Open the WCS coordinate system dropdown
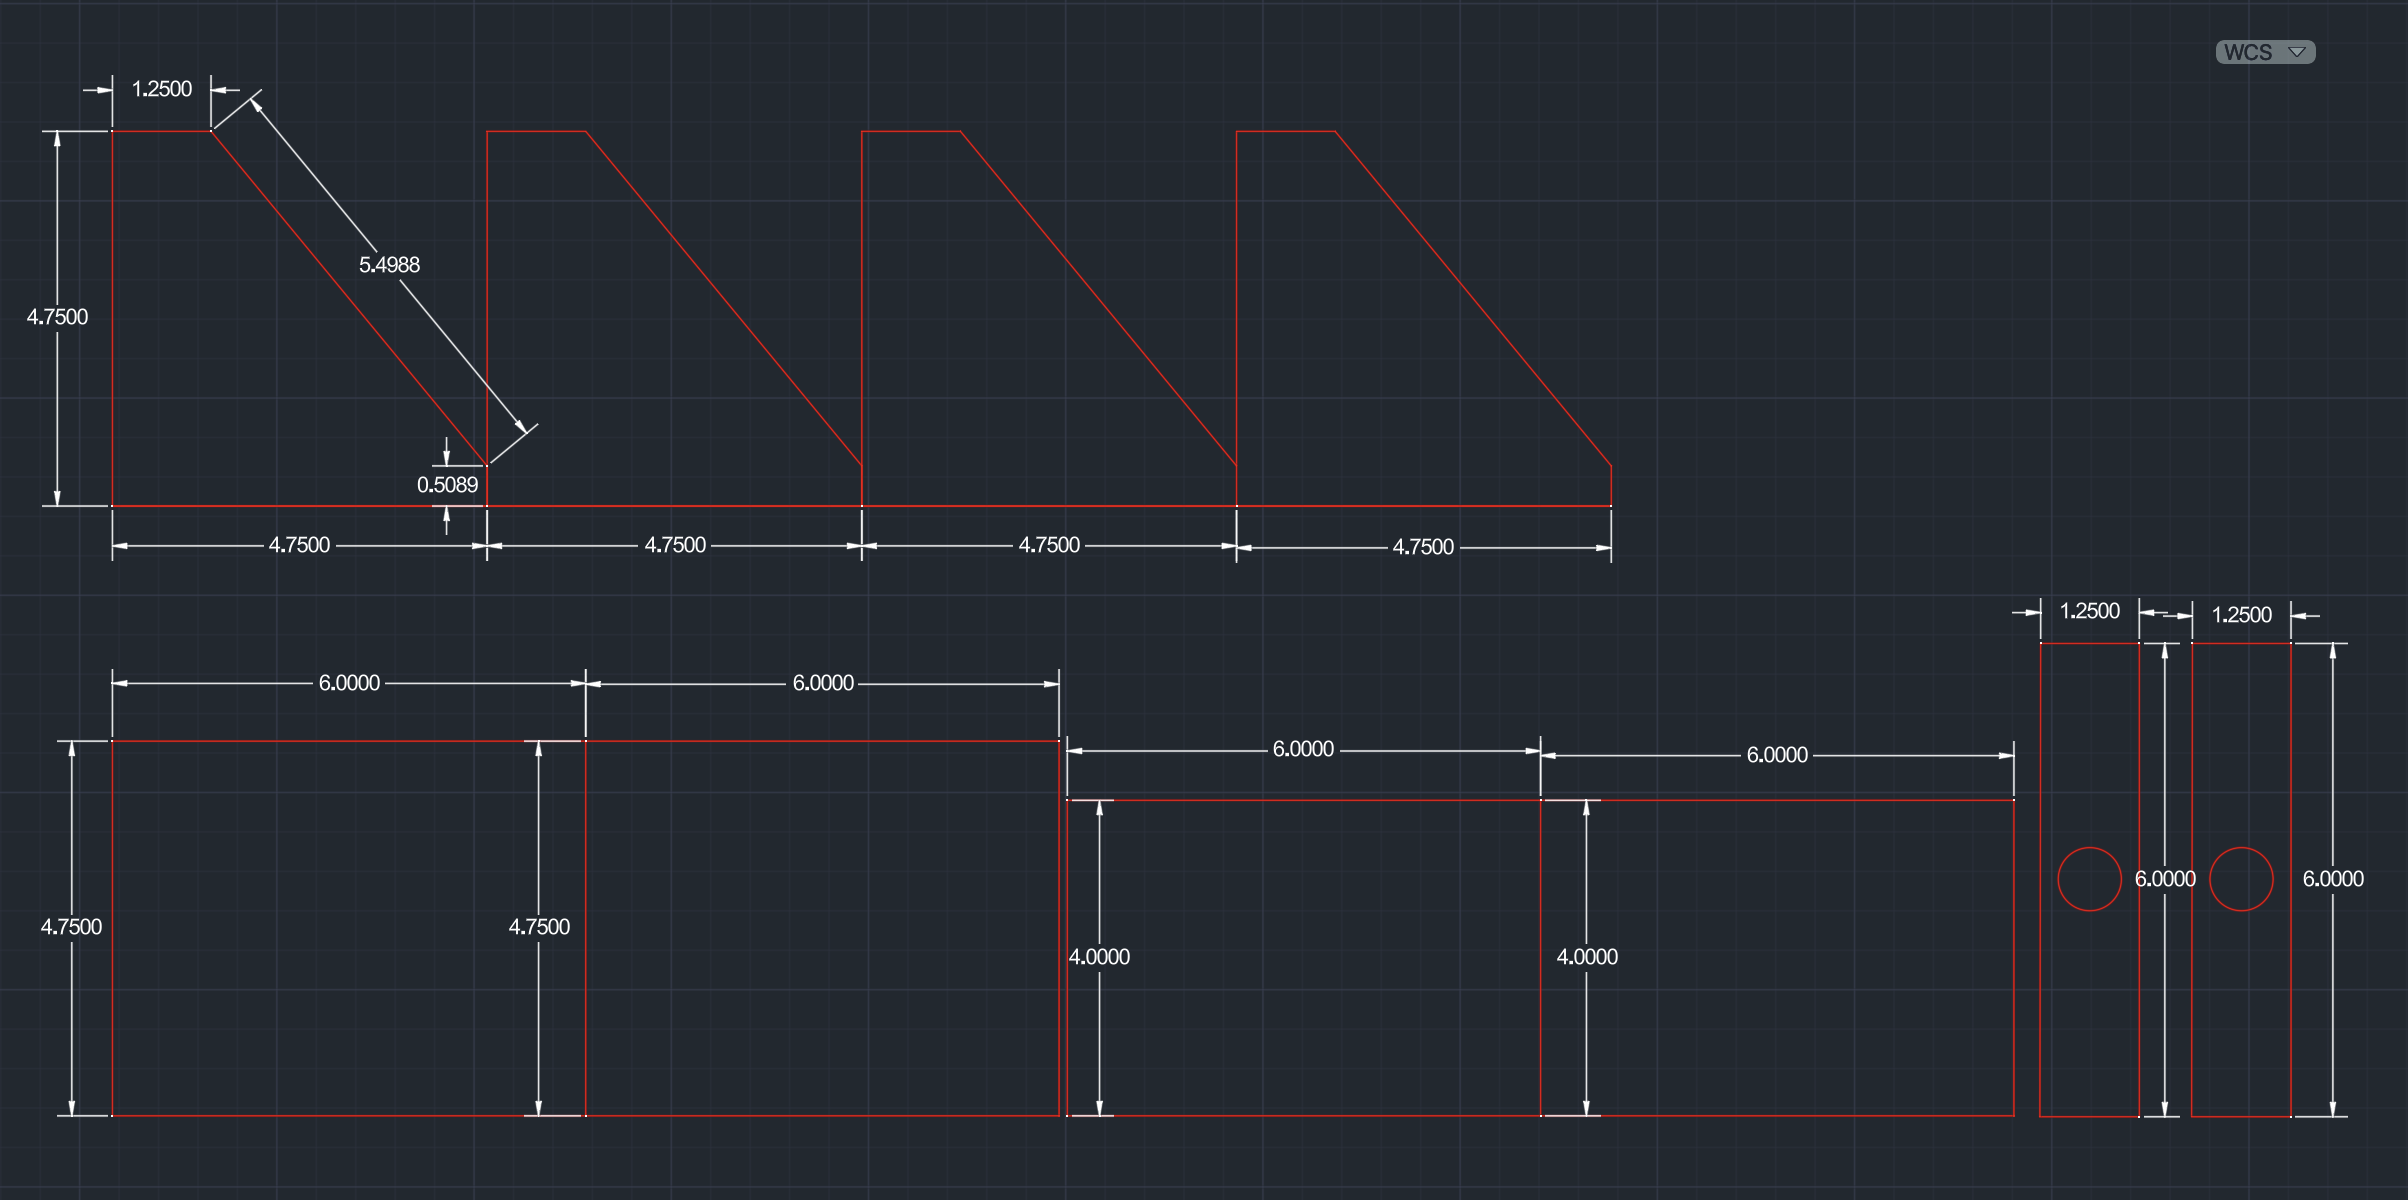This screenshot has height=1200, width=2408. tap(2265, 52)
